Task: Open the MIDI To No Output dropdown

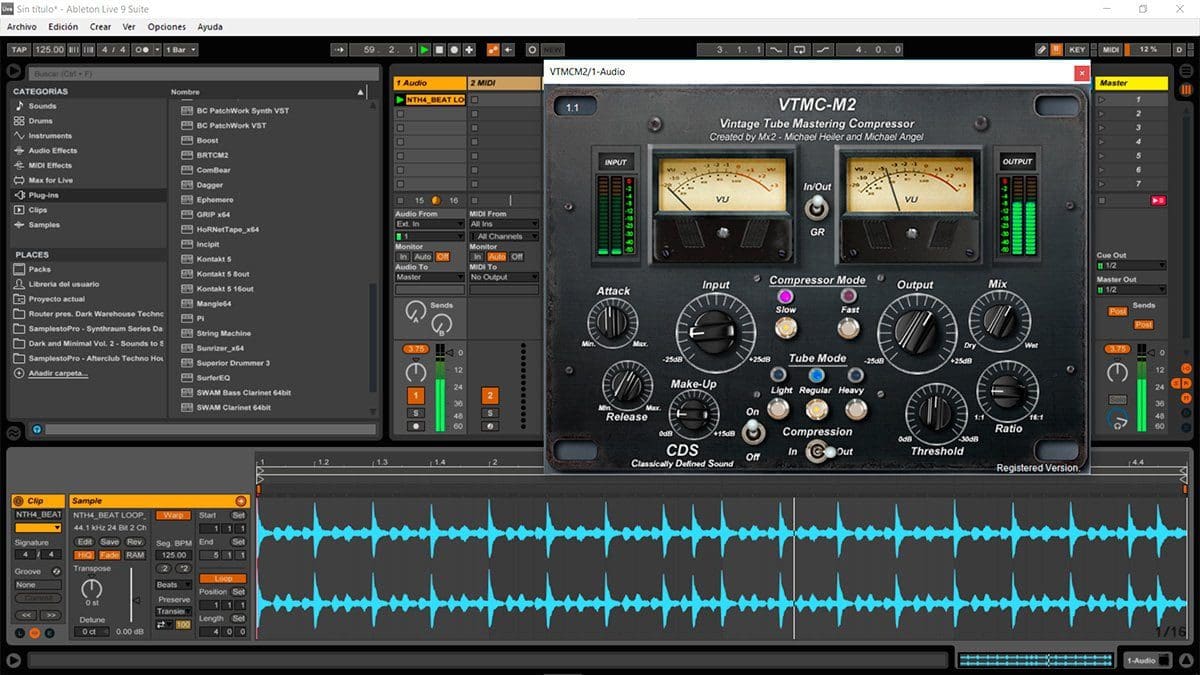Action: click(x=504, y=277)
